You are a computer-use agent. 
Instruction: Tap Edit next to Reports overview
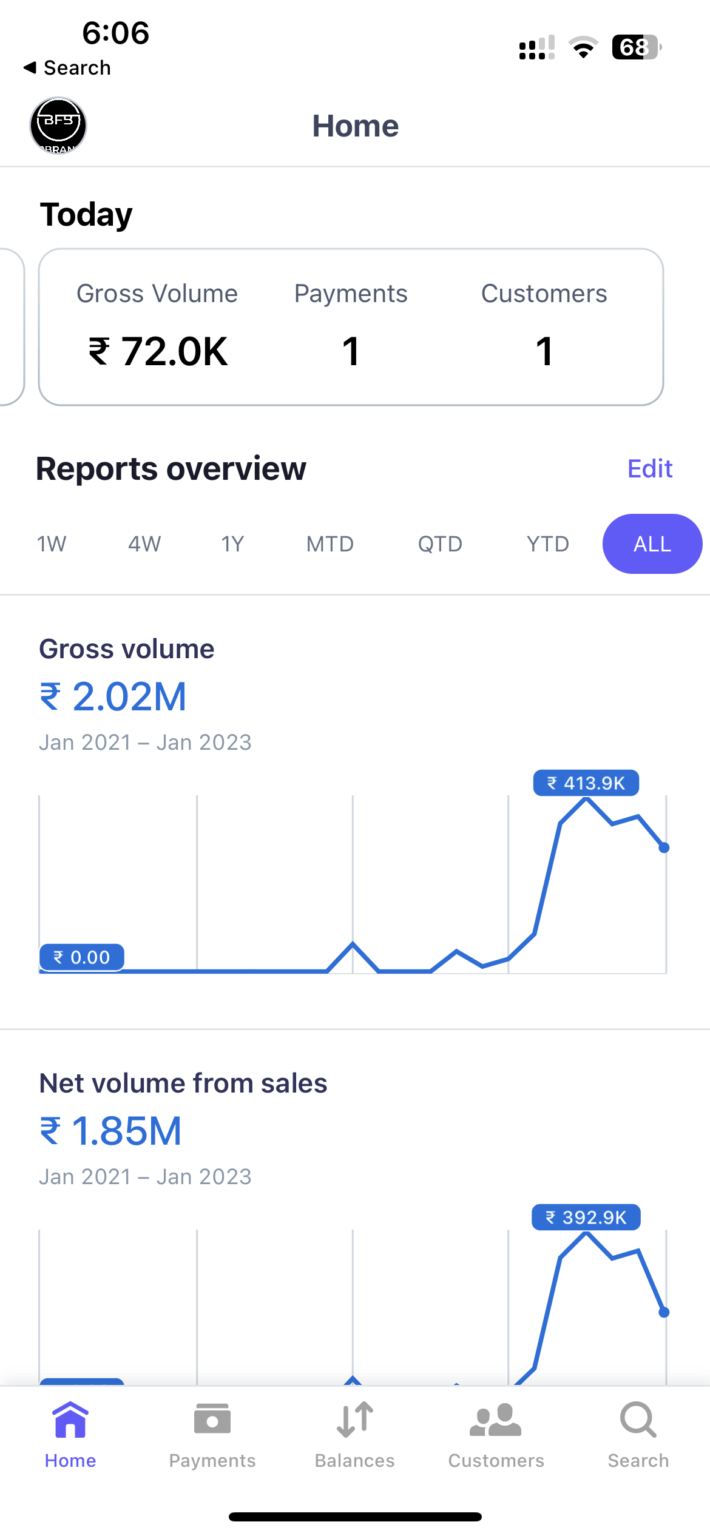(x=650, y=469)
